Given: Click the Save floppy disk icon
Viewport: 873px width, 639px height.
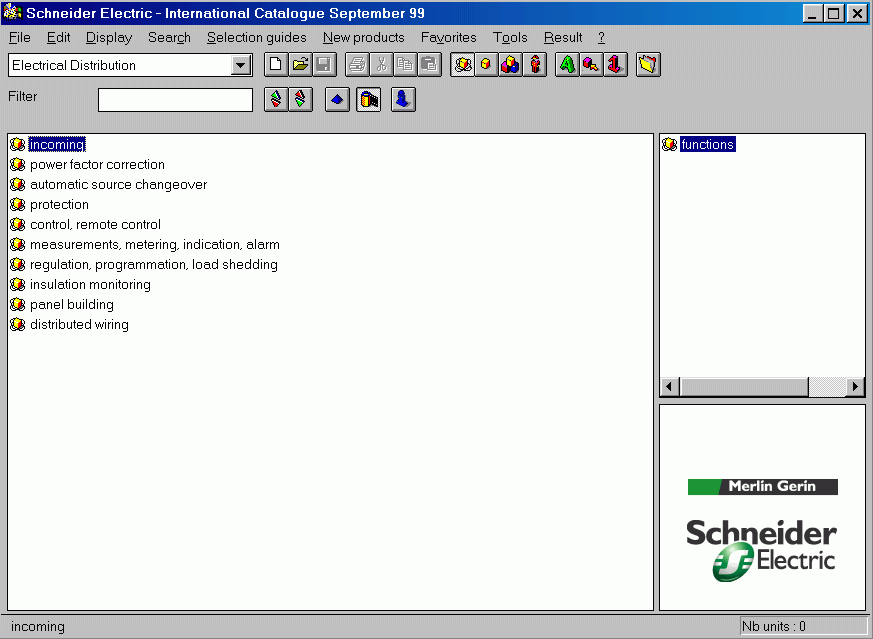Looking at the screenshot, I should point(324,65).
